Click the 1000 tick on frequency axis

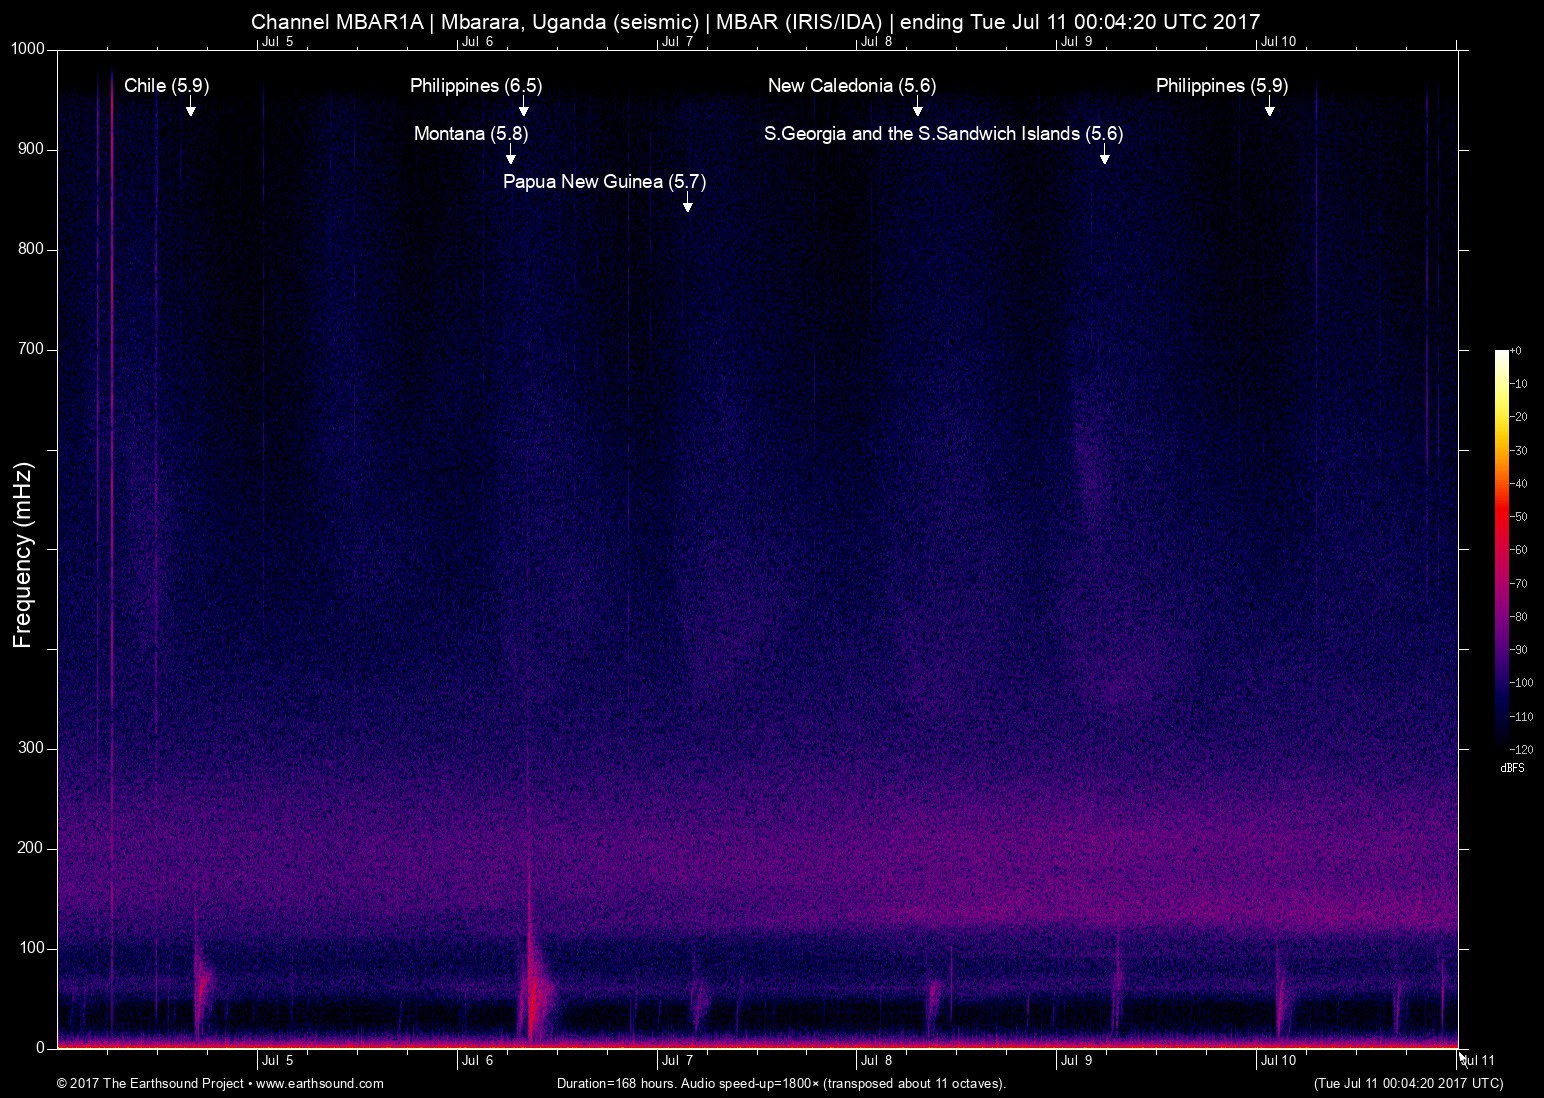28,49
